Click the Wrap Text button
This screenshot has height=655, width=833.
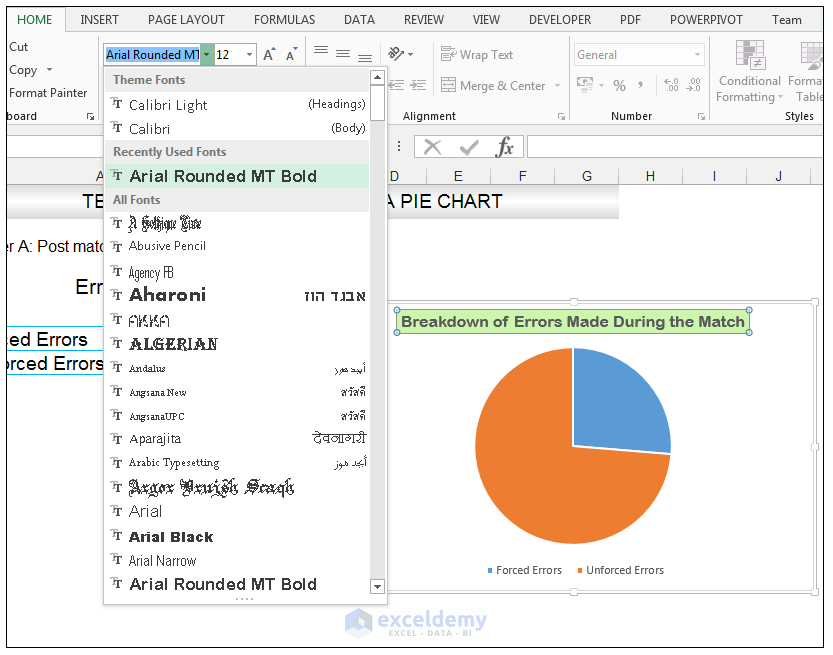point(477,54)
